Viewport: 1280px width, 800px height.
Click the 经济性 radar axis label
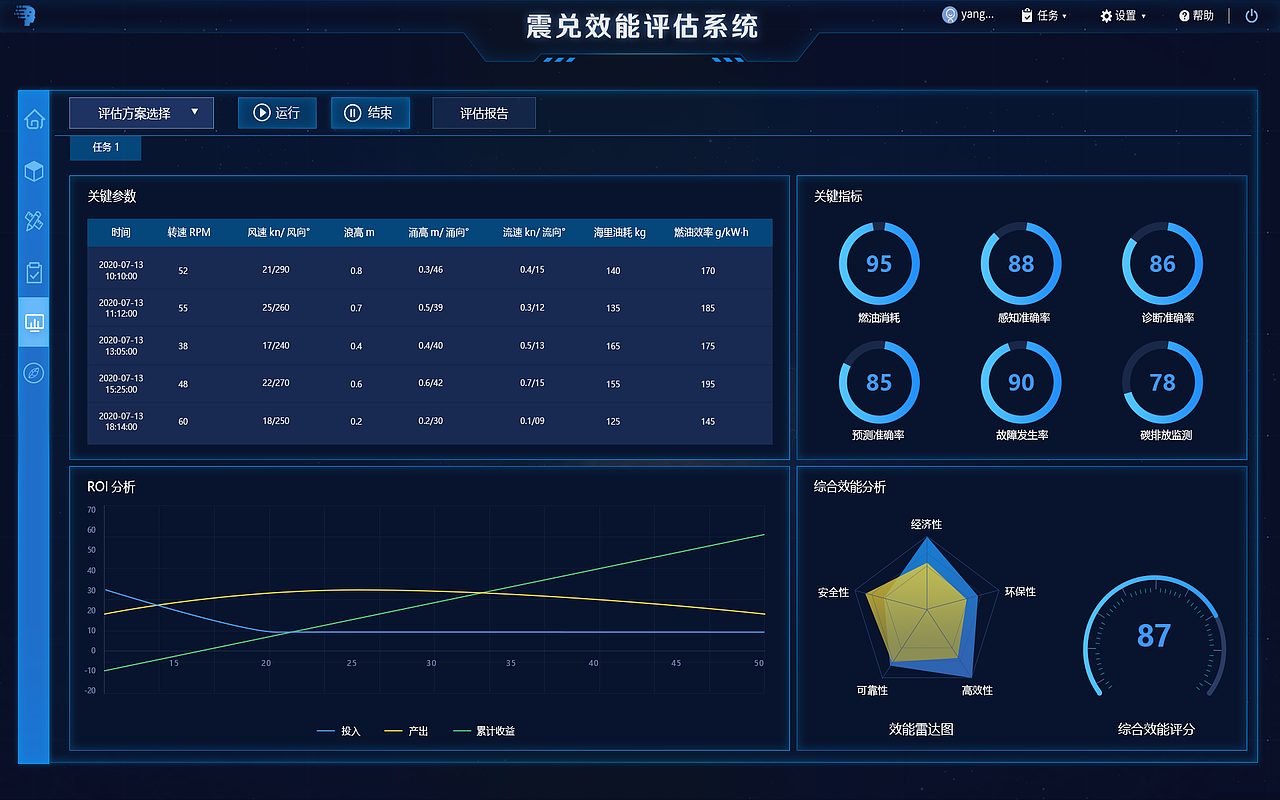[926, 524]
